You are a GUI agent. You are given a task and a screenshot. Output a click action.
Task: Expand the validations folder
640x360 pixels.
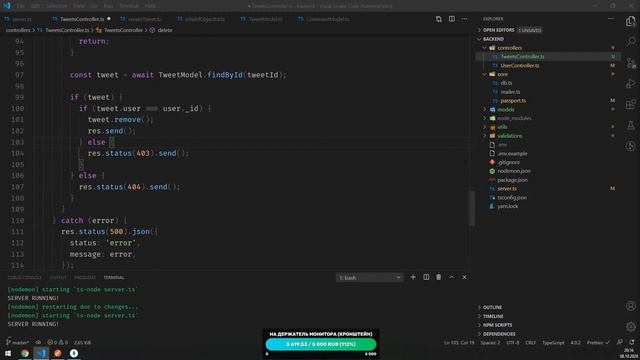pyautogui.click(x=509, y=136)
